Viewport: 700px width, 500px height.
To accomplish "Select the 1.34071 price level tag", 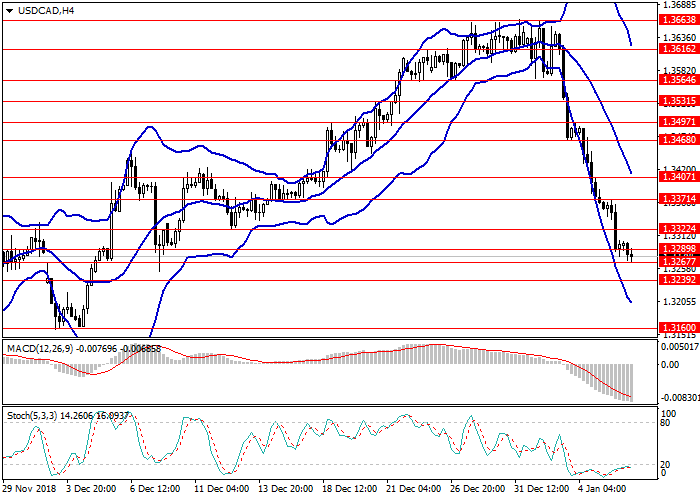I will [x=677, y=177].
